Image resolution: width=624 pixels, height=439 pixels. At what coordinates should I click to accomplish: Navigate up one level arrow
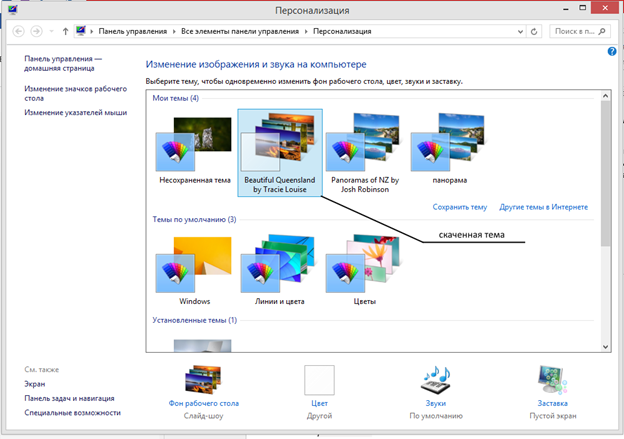pos(65,31)
